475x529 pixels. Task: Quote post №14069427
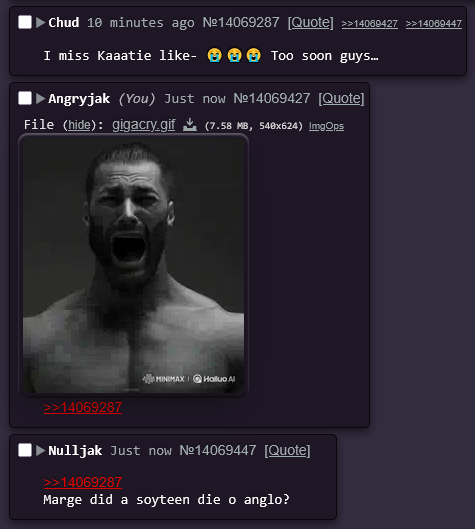(x=341, y=99)
